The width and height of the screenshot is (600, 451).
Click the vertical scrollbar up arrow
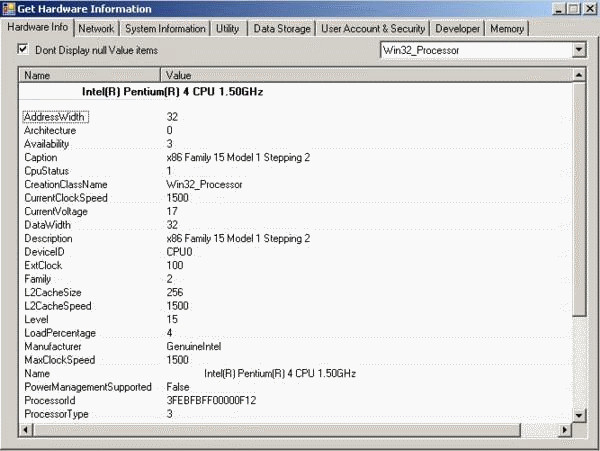[579, 75]
